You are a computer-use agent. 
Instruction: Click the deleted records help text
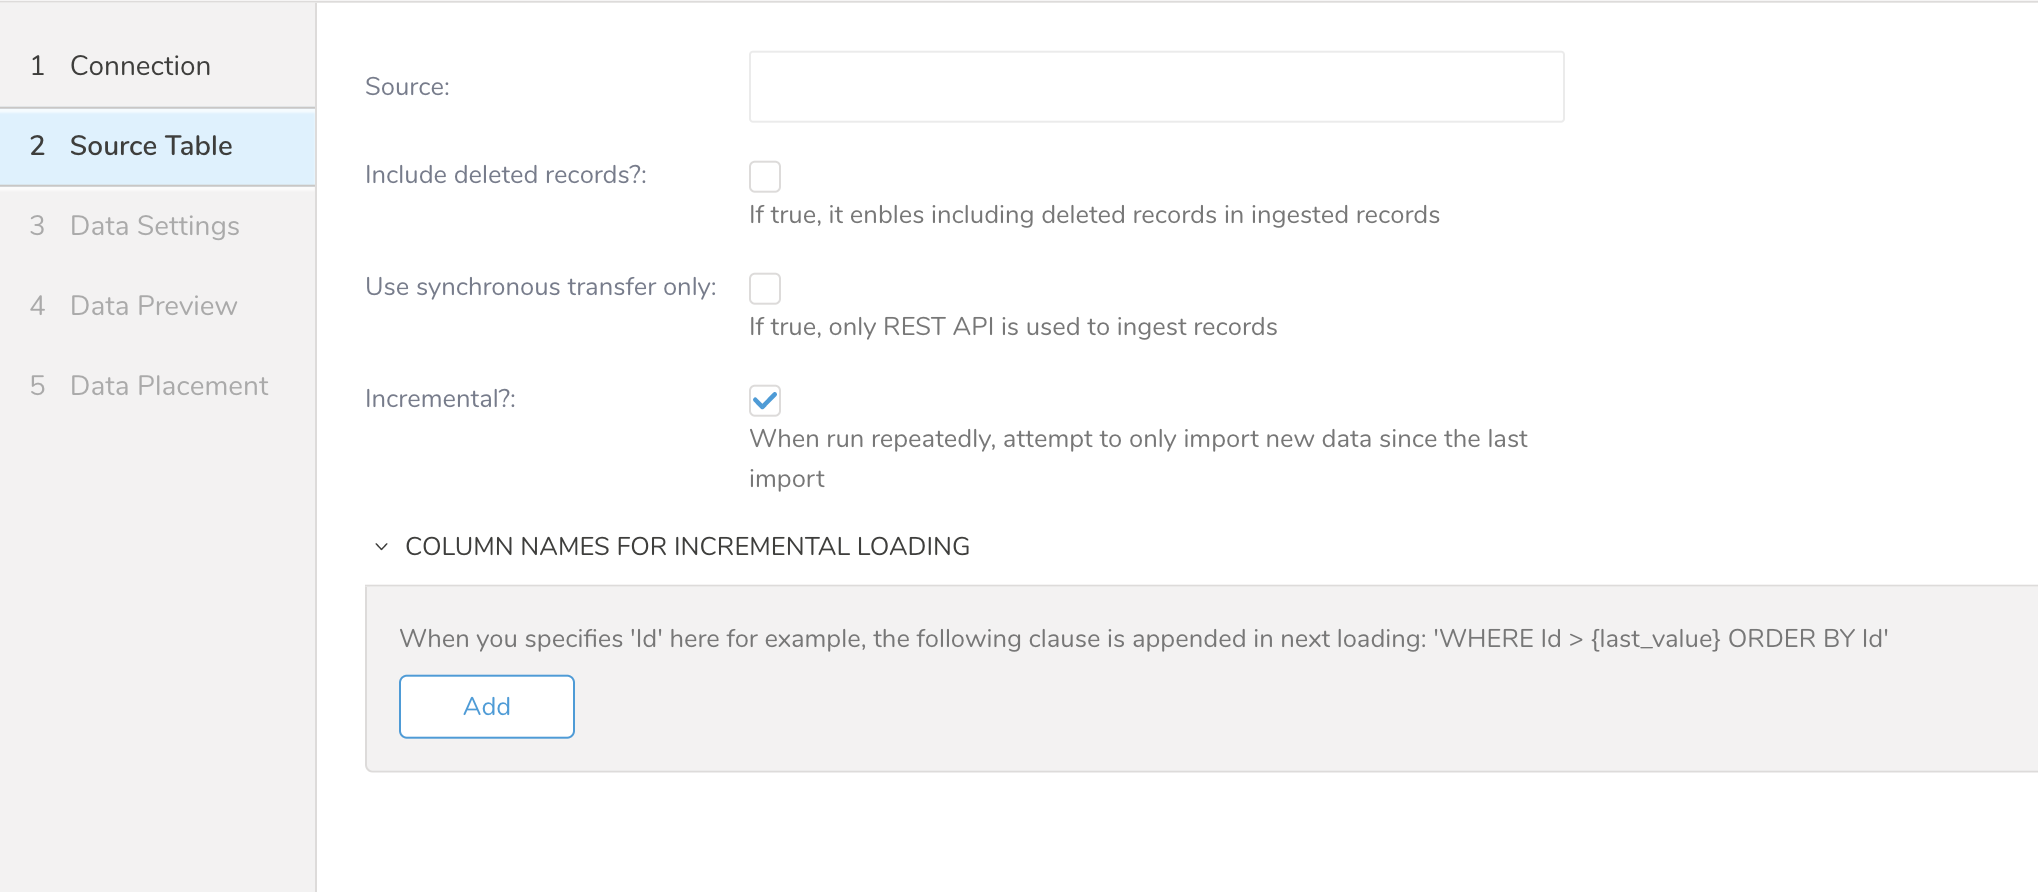[1094, 215]
